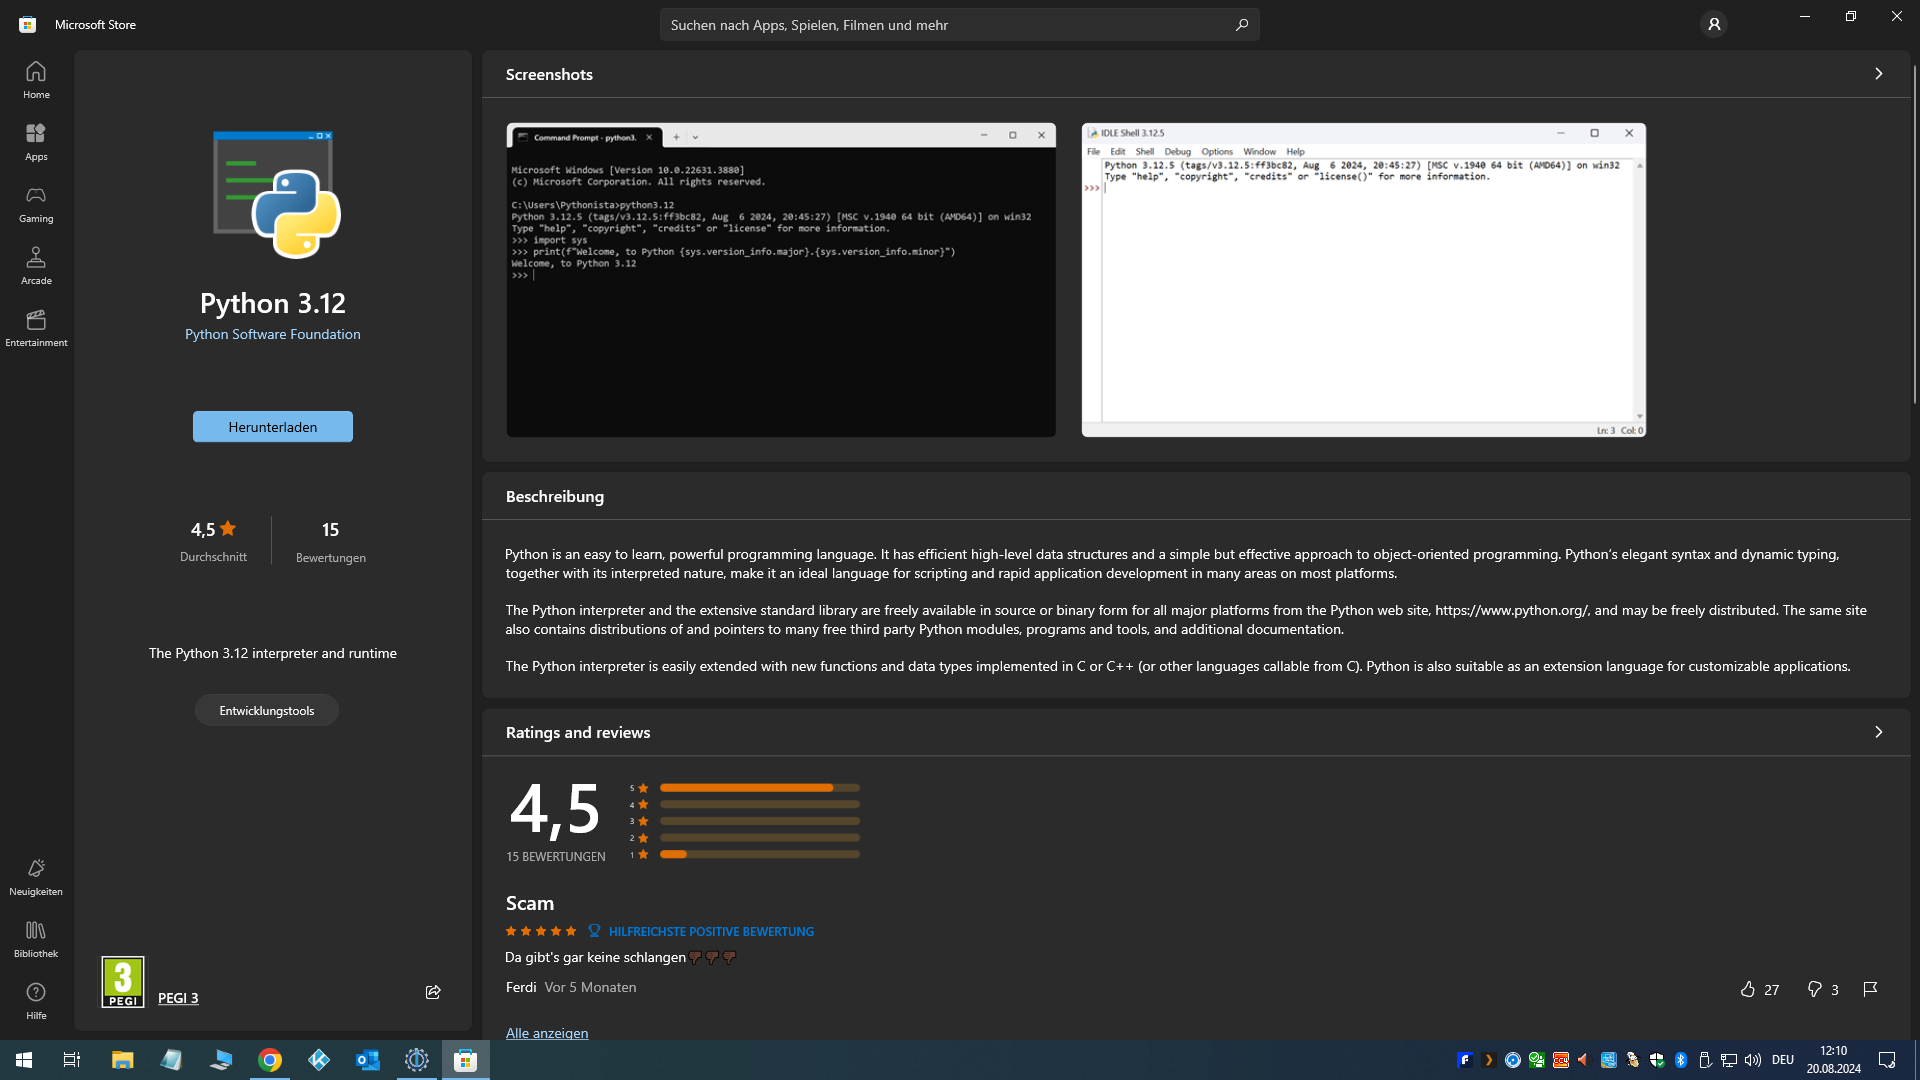1920x1080 pixels.
Task: Report the Scam review with flag icon
Action: 1870,989
